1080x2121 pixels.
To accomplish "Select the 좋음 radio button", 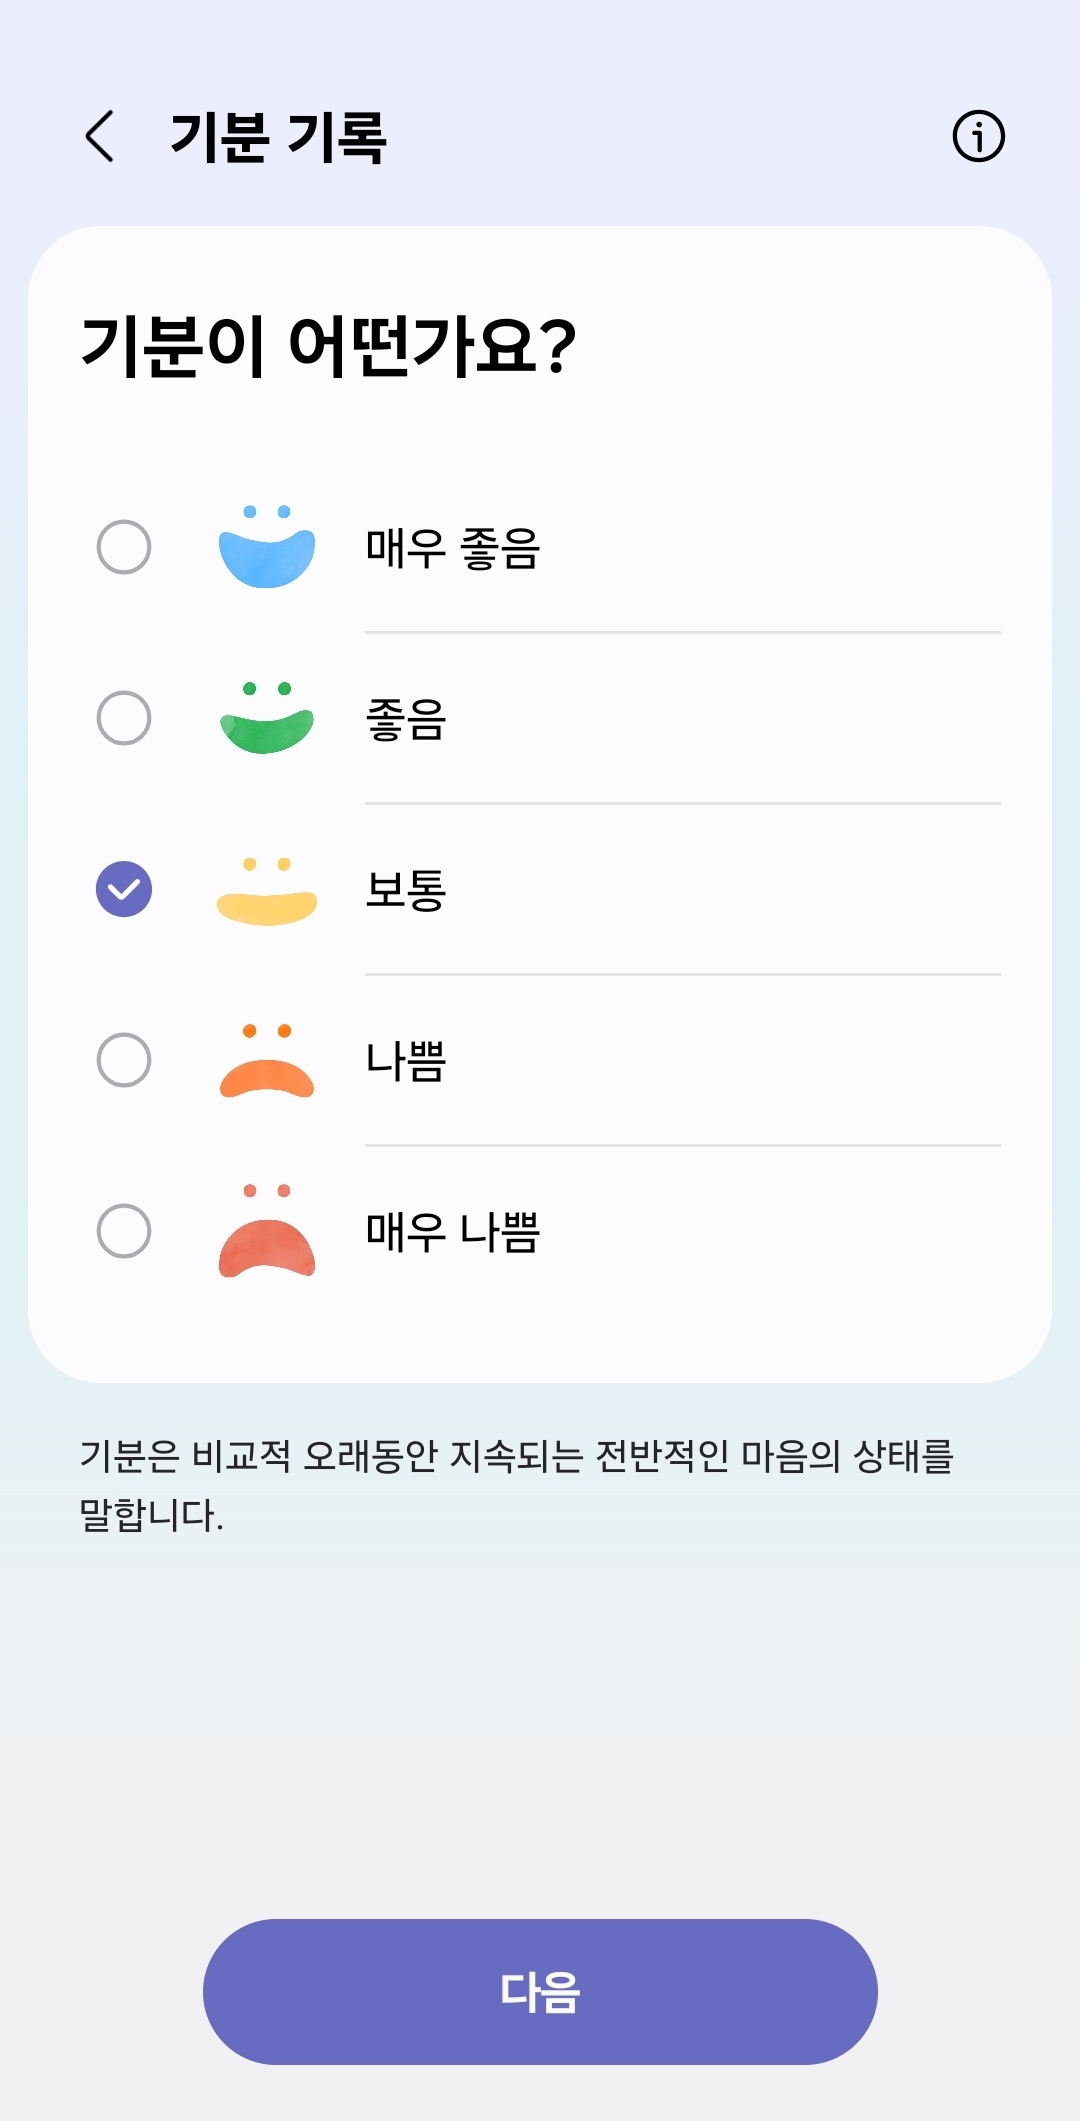I will click(124, 718).
